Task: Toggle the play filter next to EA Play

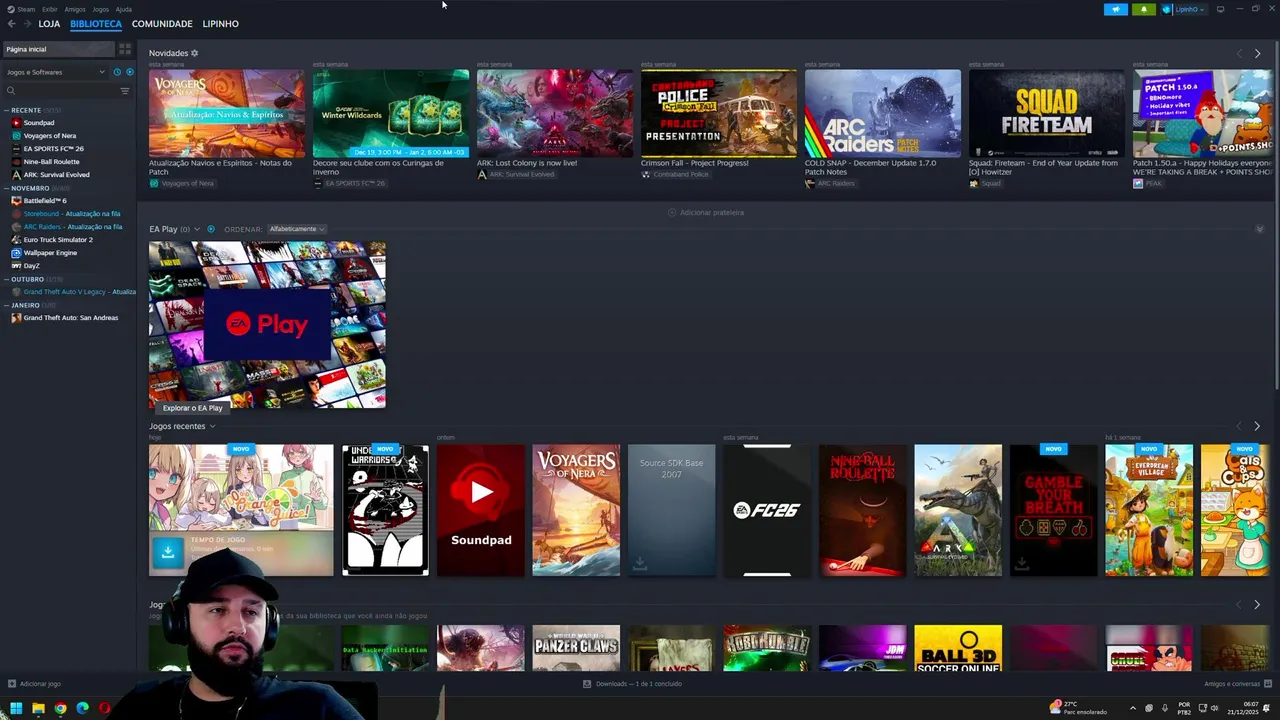Action: (x=210, y=229)
